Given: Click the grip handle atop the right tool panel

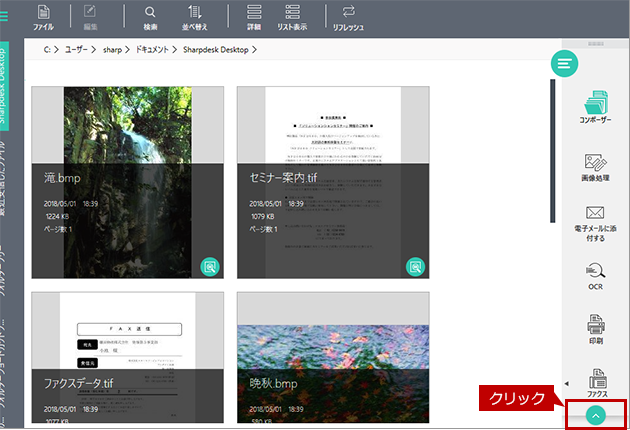Looking at the screenshot, I should tap(596, 43).
